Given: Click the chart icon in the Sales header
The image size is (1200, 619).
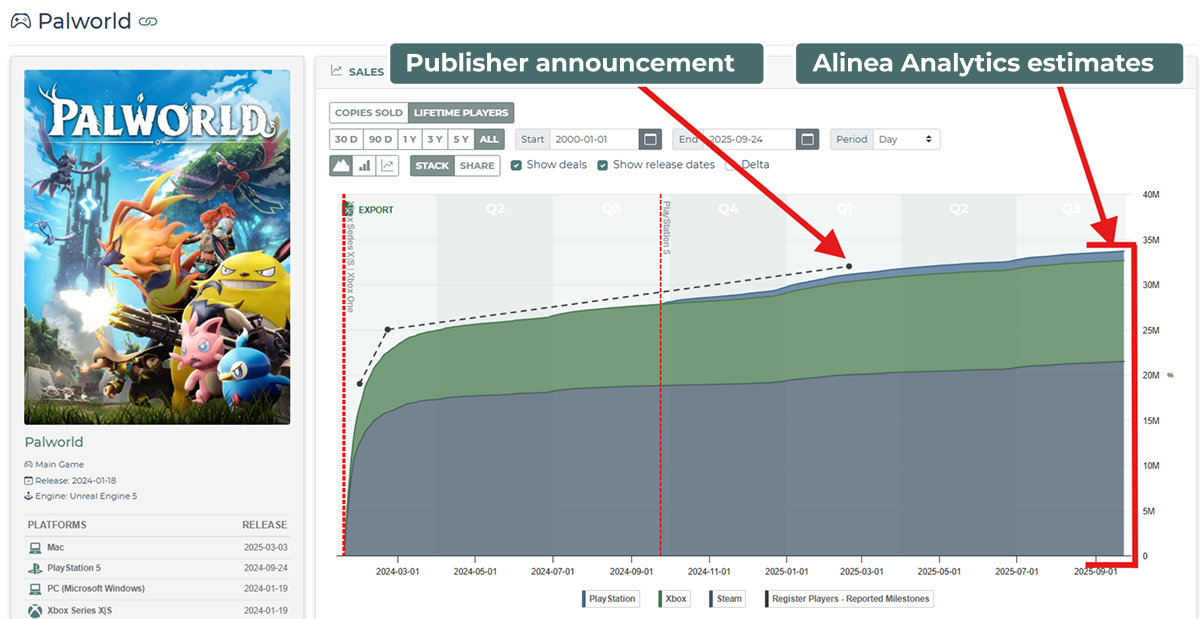Looking at the screenshot, I should (x=337, y=72).
